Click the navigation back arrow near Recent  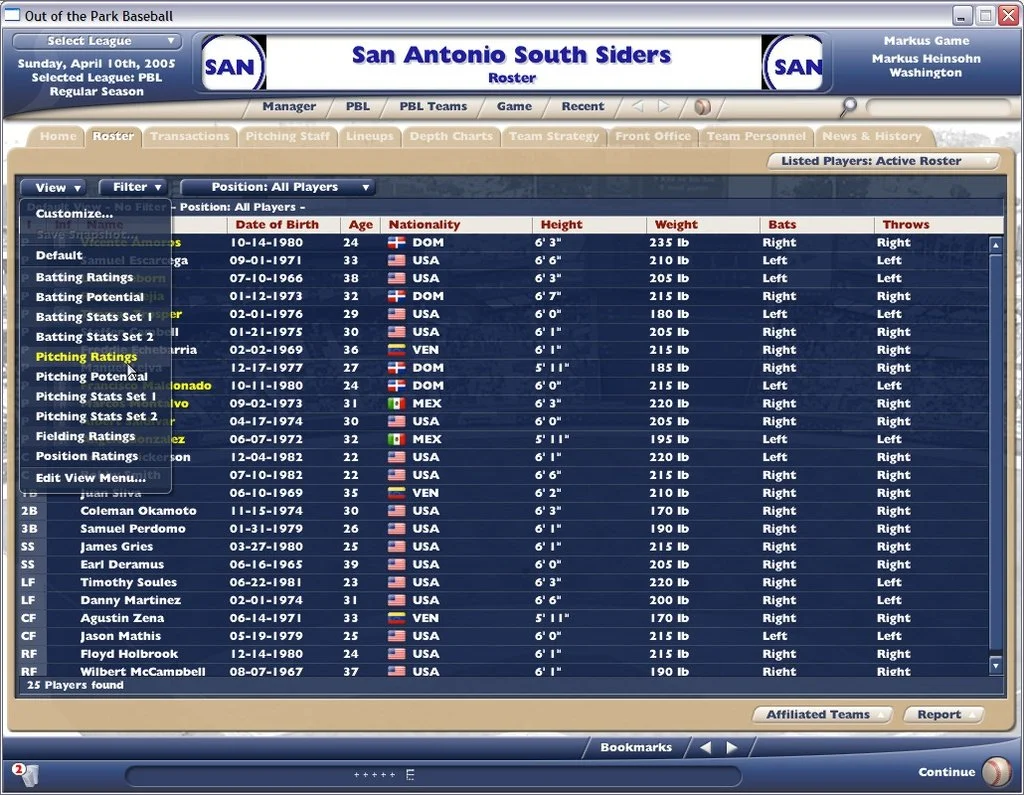tap(637, 106)
